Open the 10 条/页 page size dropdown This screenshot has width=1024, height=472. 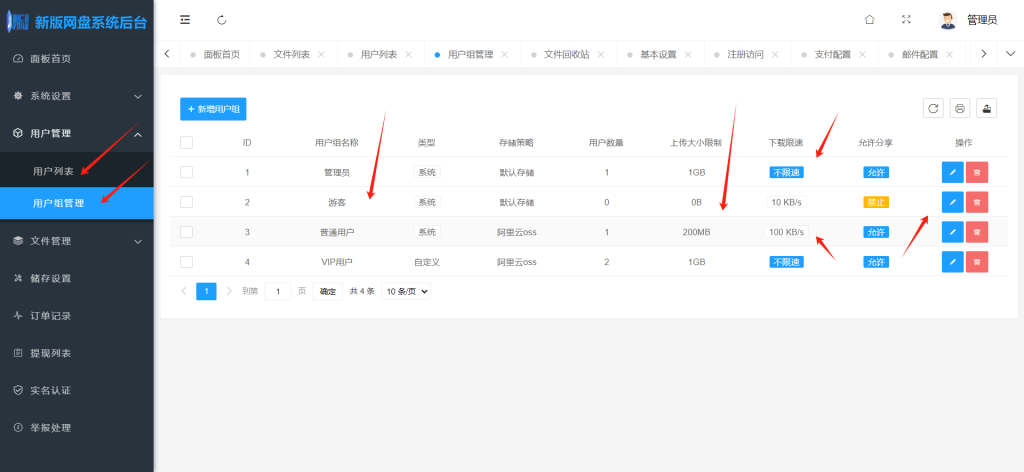pos(406,292)
